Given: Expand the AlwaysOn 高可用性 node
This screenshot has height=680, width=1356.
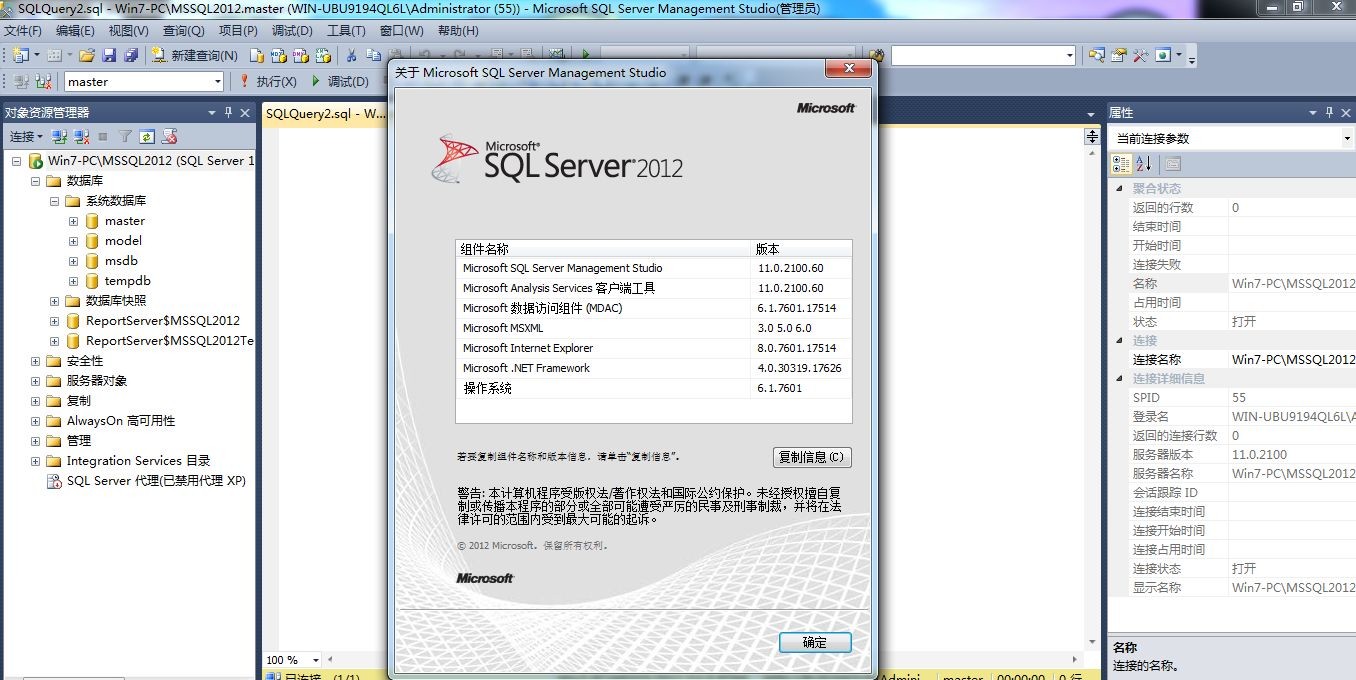Looking at the screenshot, I should 36,421.
